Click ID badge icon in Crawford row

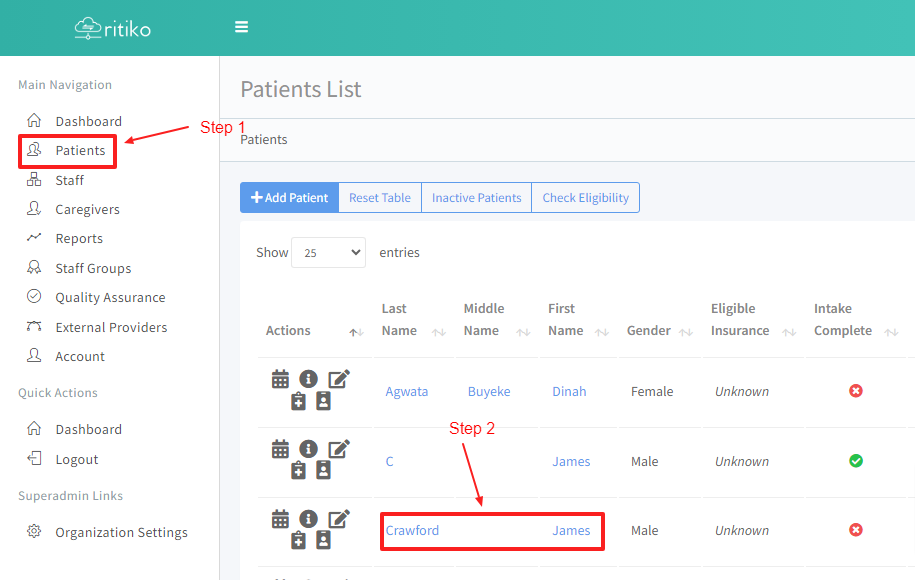coord(323,540)
